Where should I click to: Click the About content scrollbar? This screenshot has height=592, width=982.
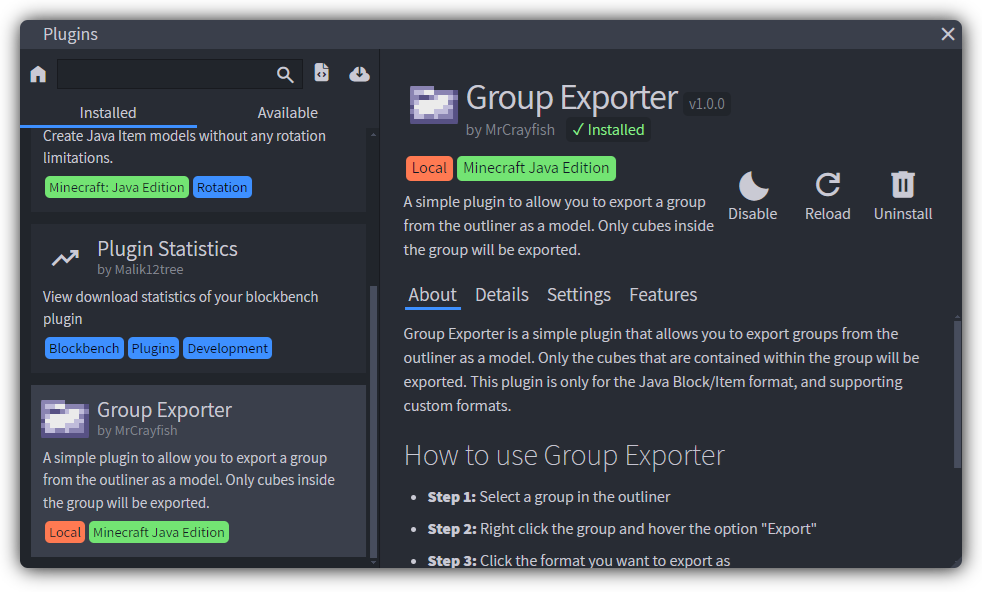957,394
